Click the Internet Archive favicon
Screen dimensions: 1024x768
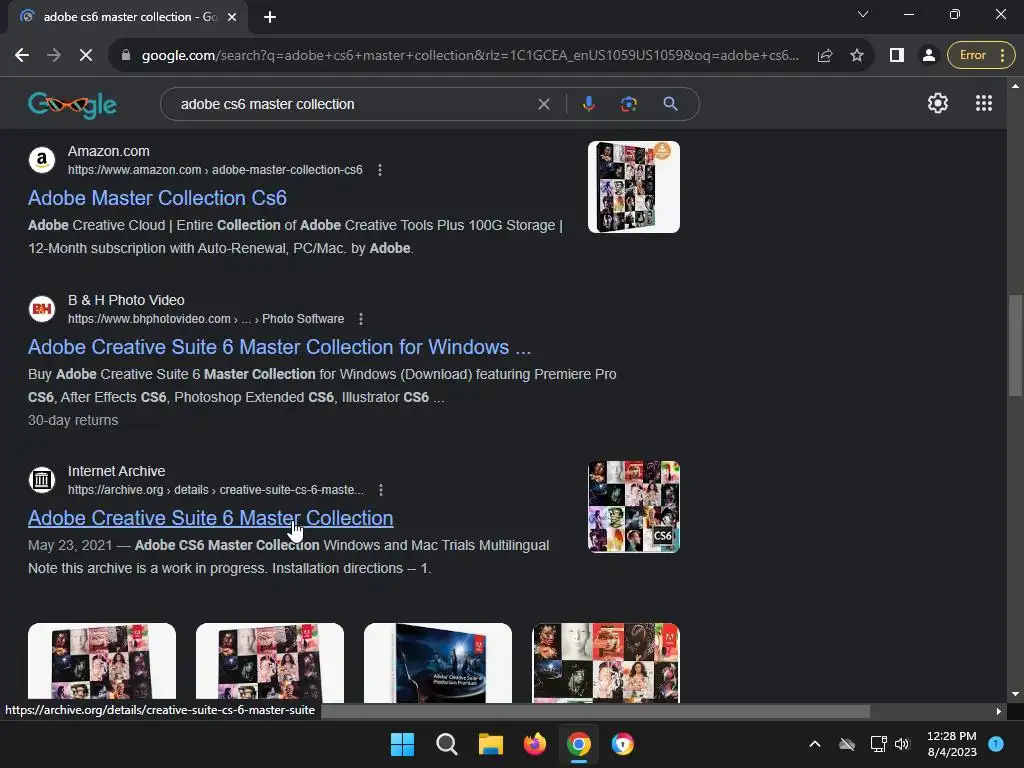coord(42,480)
